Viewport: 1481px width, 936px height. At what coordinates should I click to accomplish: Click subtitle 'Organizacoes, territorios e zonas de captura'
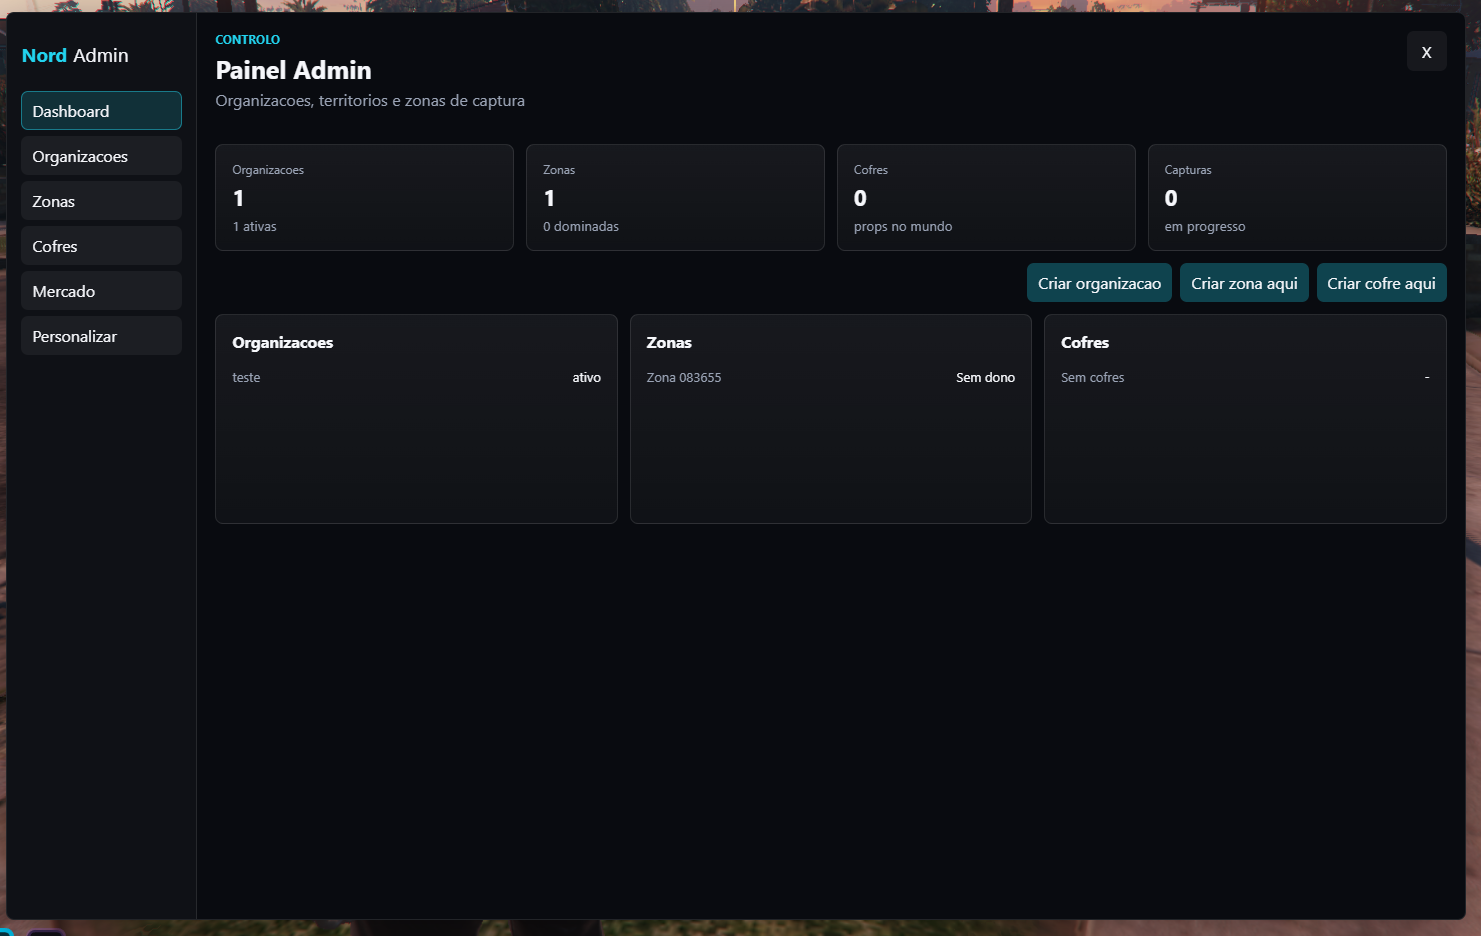tap(370, 101)
